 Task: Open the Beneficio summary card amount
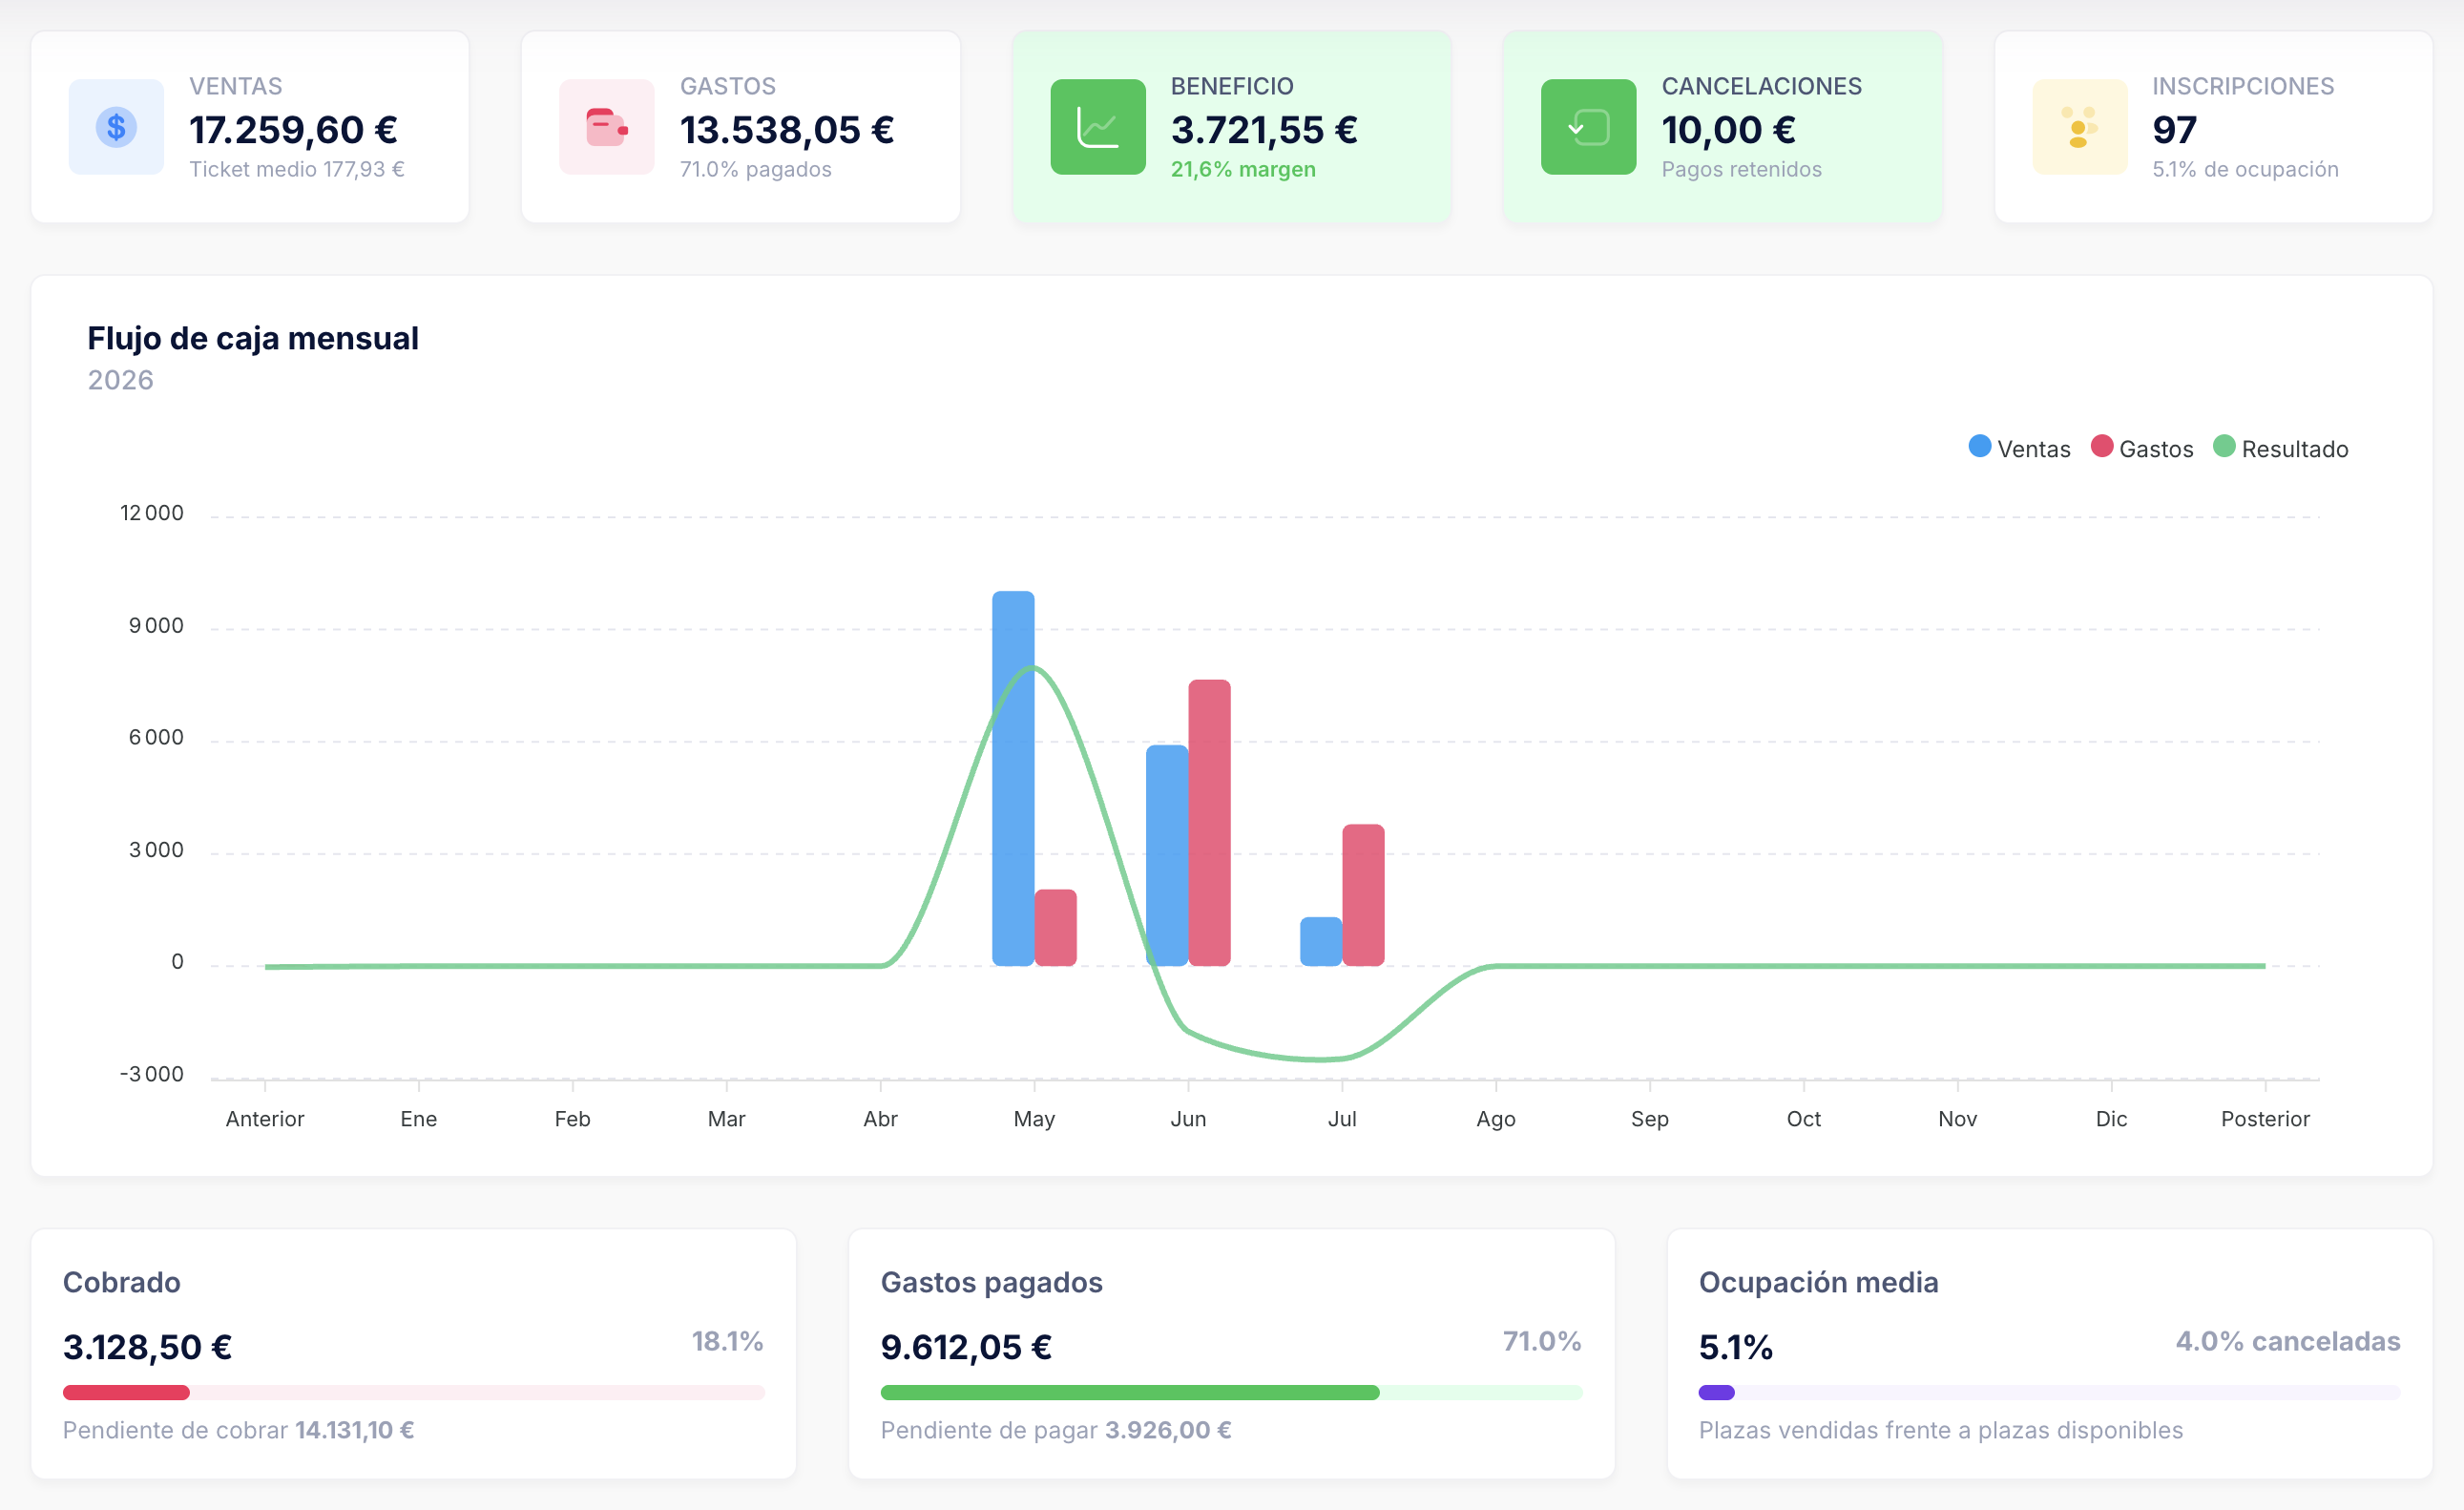(1264, 129)
